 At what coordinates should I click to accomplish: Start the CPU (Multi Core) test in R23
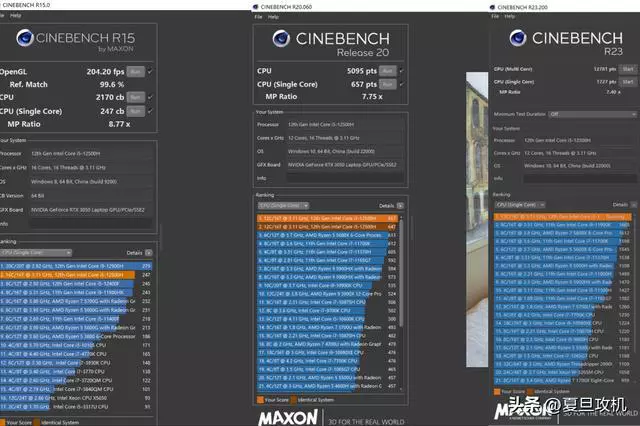pyautogui.click(x=628, y=68)
